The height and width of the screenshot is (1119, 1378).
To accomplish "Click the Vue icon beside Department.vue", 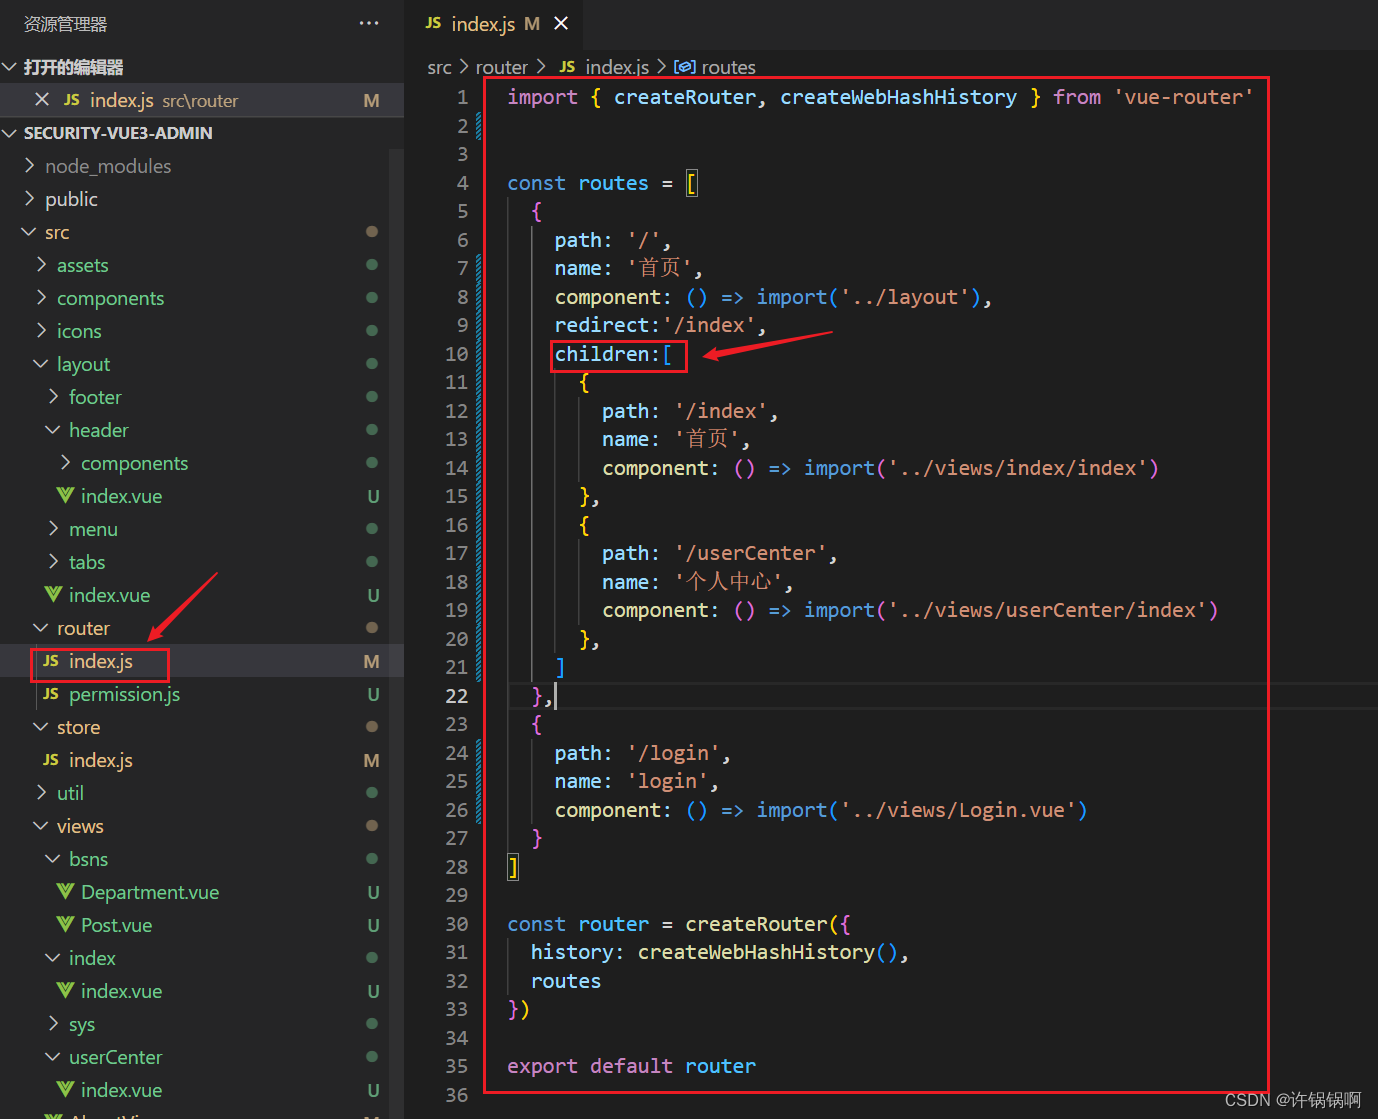I will click(x=65, y=891).
